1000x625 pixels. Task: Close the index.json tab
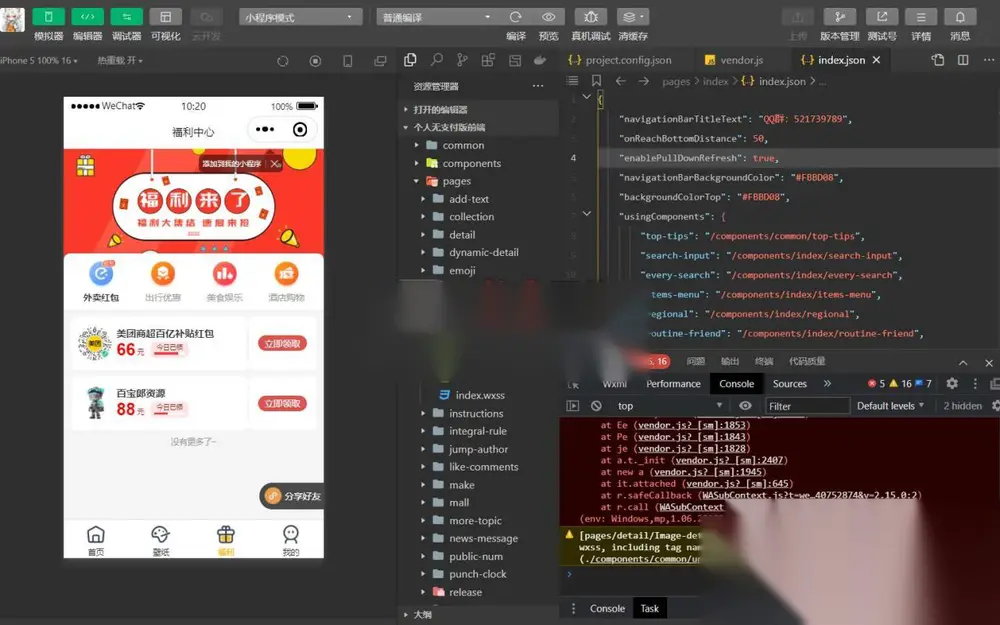[x=876, y=60]
